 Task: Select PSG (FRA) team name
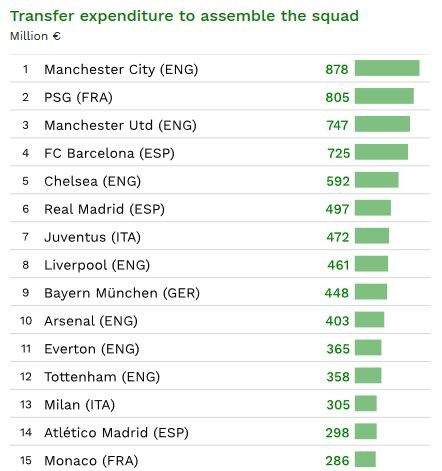pos(78,98)
